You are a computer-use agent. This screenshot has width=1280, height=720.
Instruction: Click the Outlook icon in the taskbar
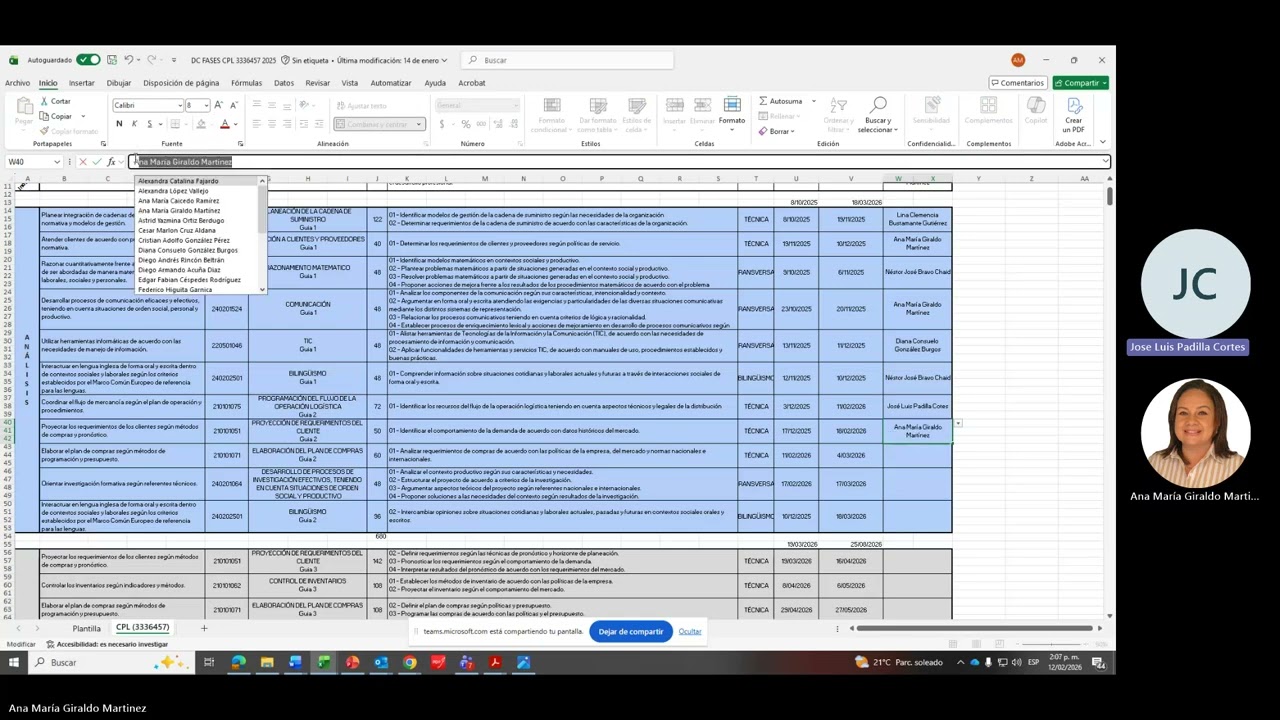tap(381, 662)
